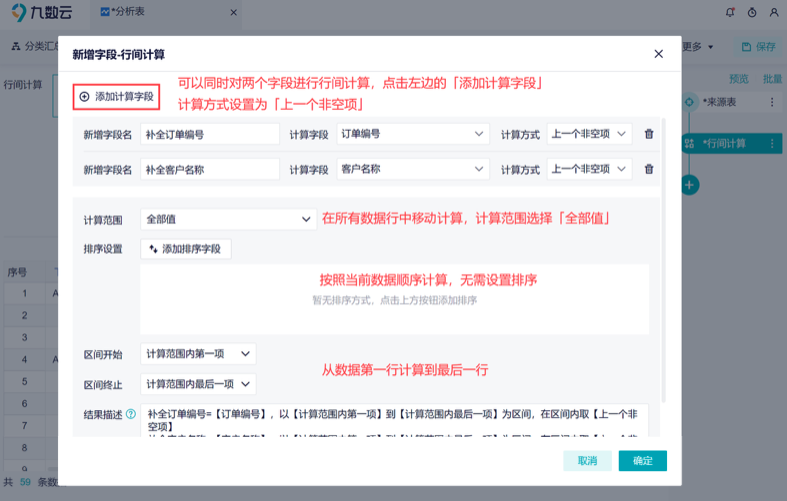Viewport: 787px width, 501px height.
Task: Click the 批量 link in background
Action: 772,79
